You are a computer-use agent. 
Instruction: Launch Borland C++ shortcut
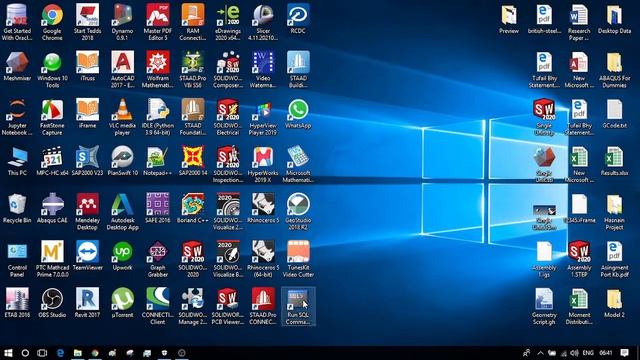pyautogui.click(x=193, y=208)
